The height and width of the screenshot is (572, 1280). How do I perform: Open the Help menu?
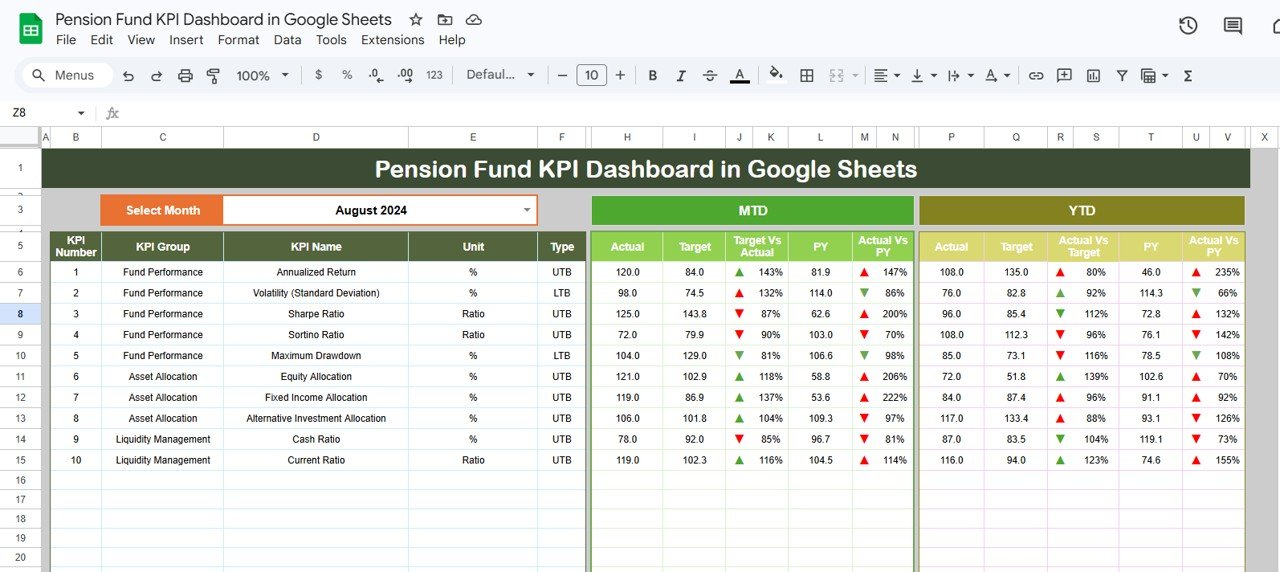[452, 40]
